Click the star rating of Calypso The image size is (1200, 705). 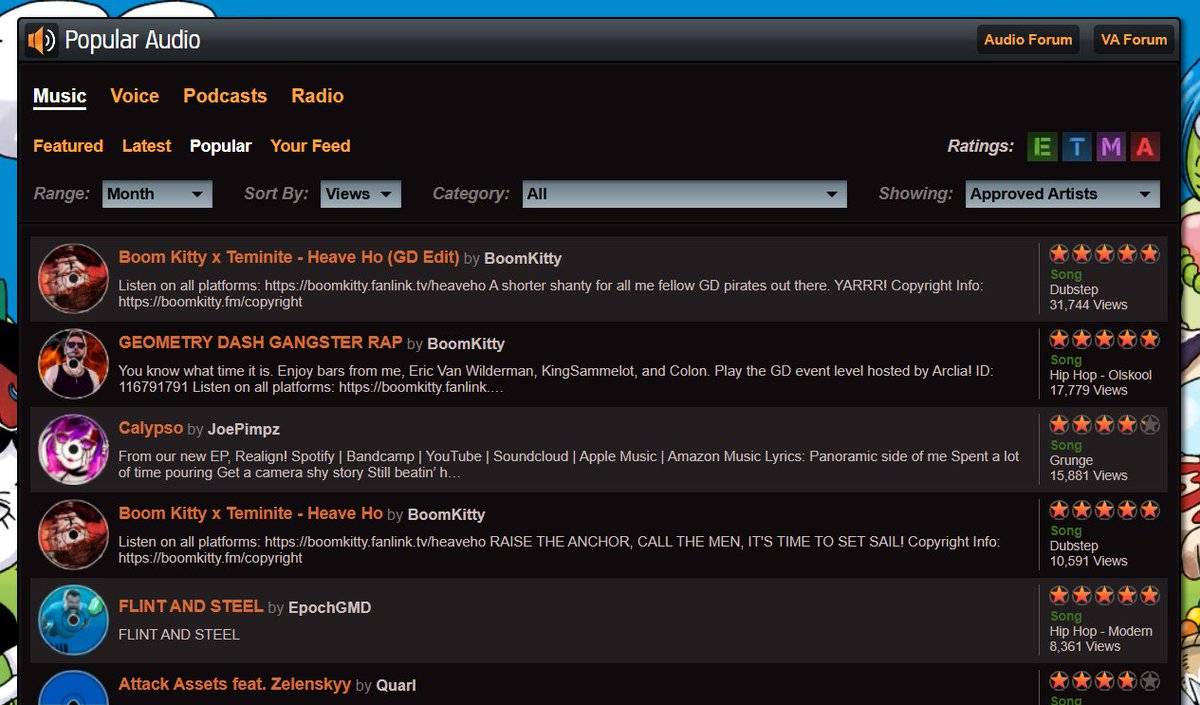pyautogui.click(x=1104, y=425)
